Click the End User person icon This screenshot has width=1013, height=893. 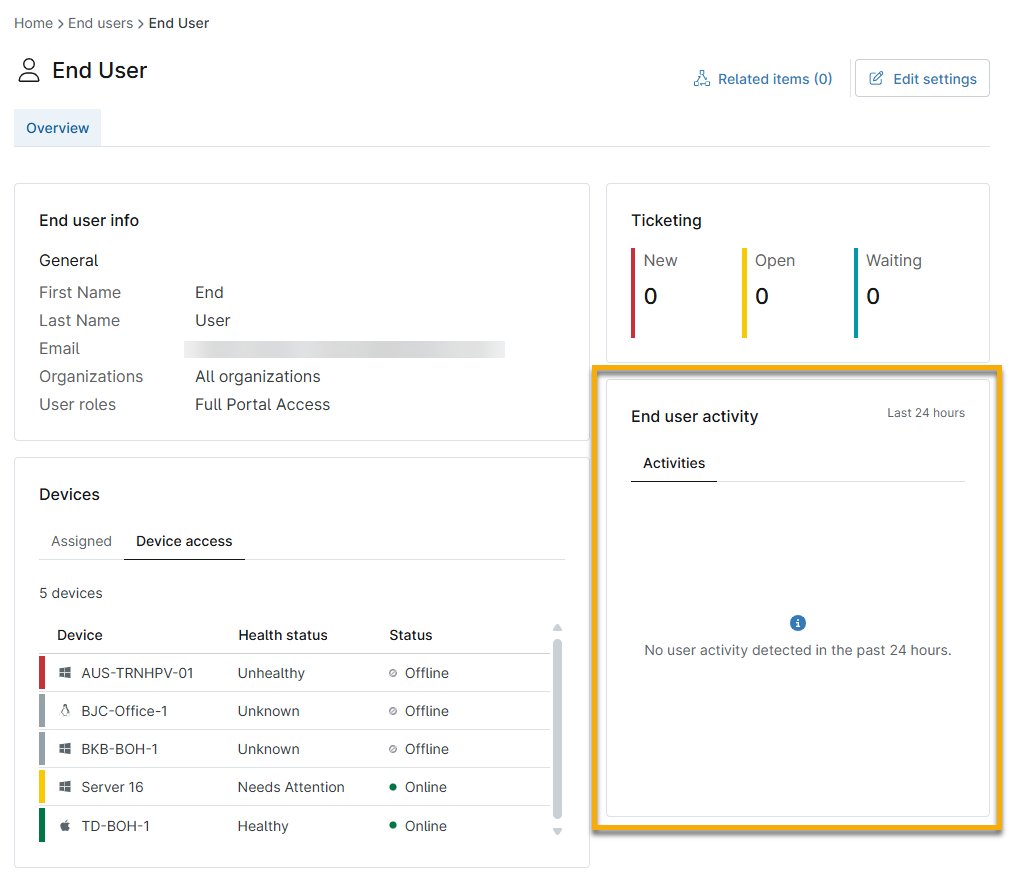tap(29, 70)
